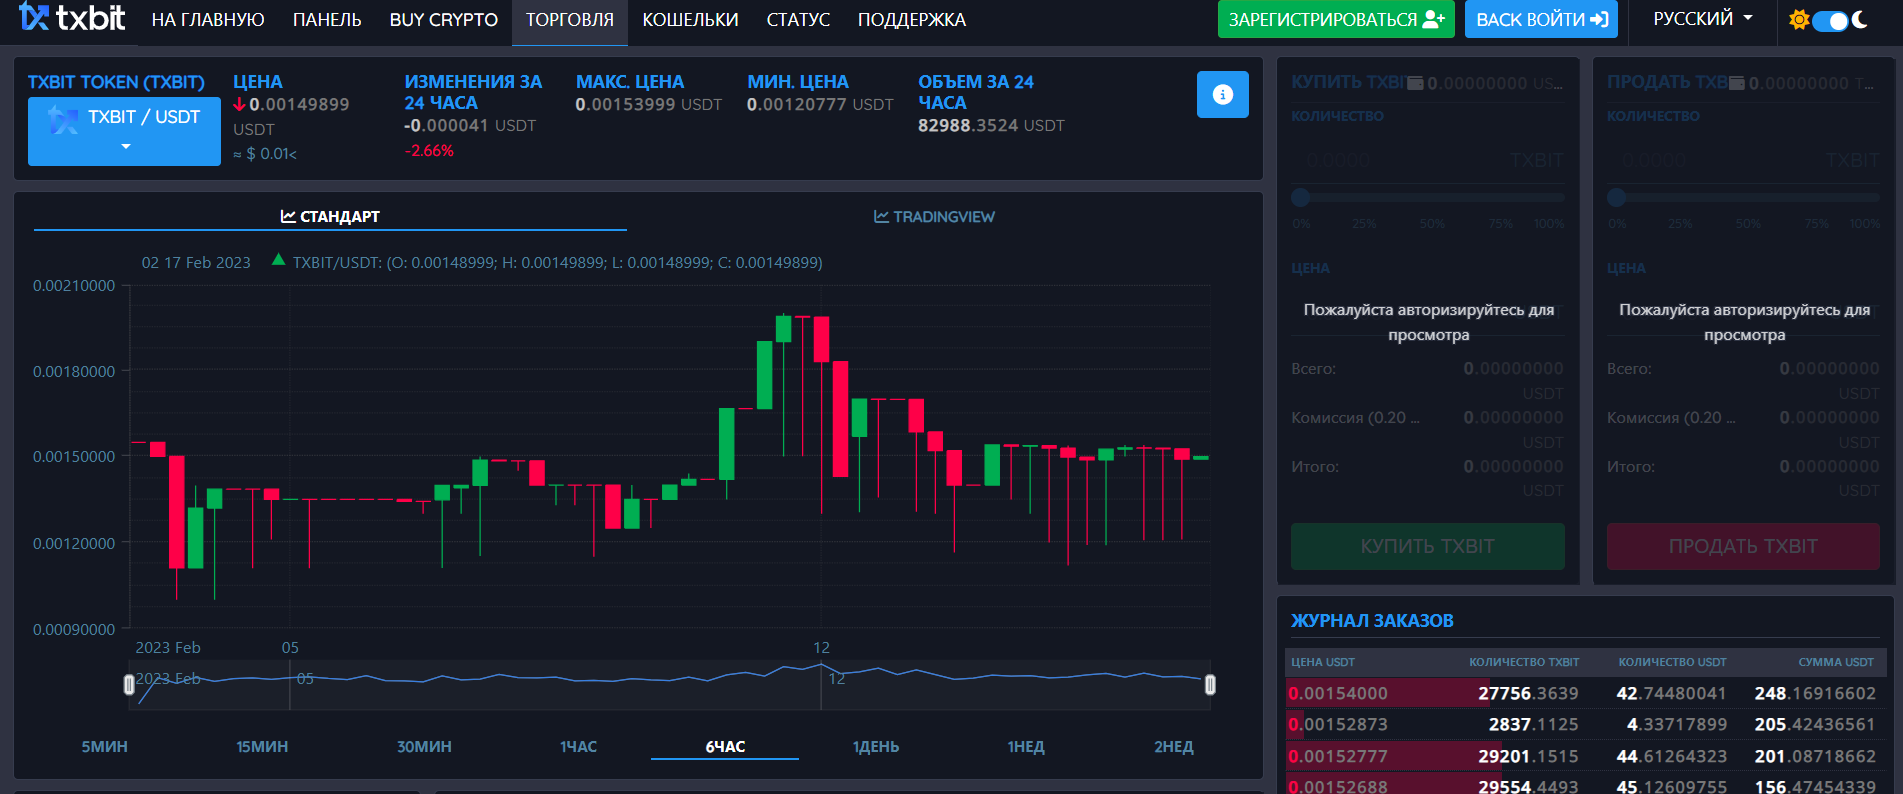The image size is (1903, 794).
Task: Click the max price 0.00153999 USDT
Action: (x=648, y=104)
